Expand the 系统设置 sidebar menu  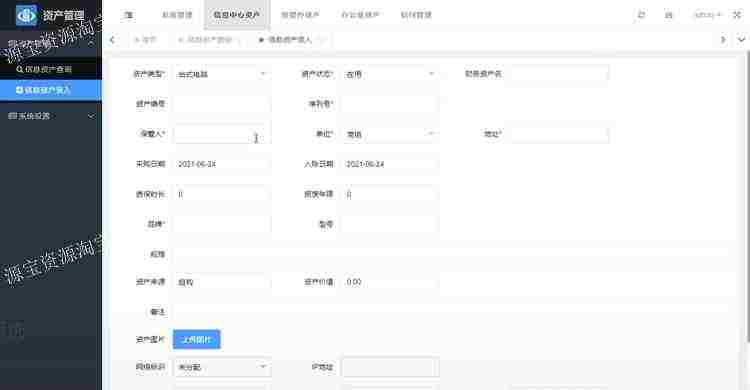point(51,116)
